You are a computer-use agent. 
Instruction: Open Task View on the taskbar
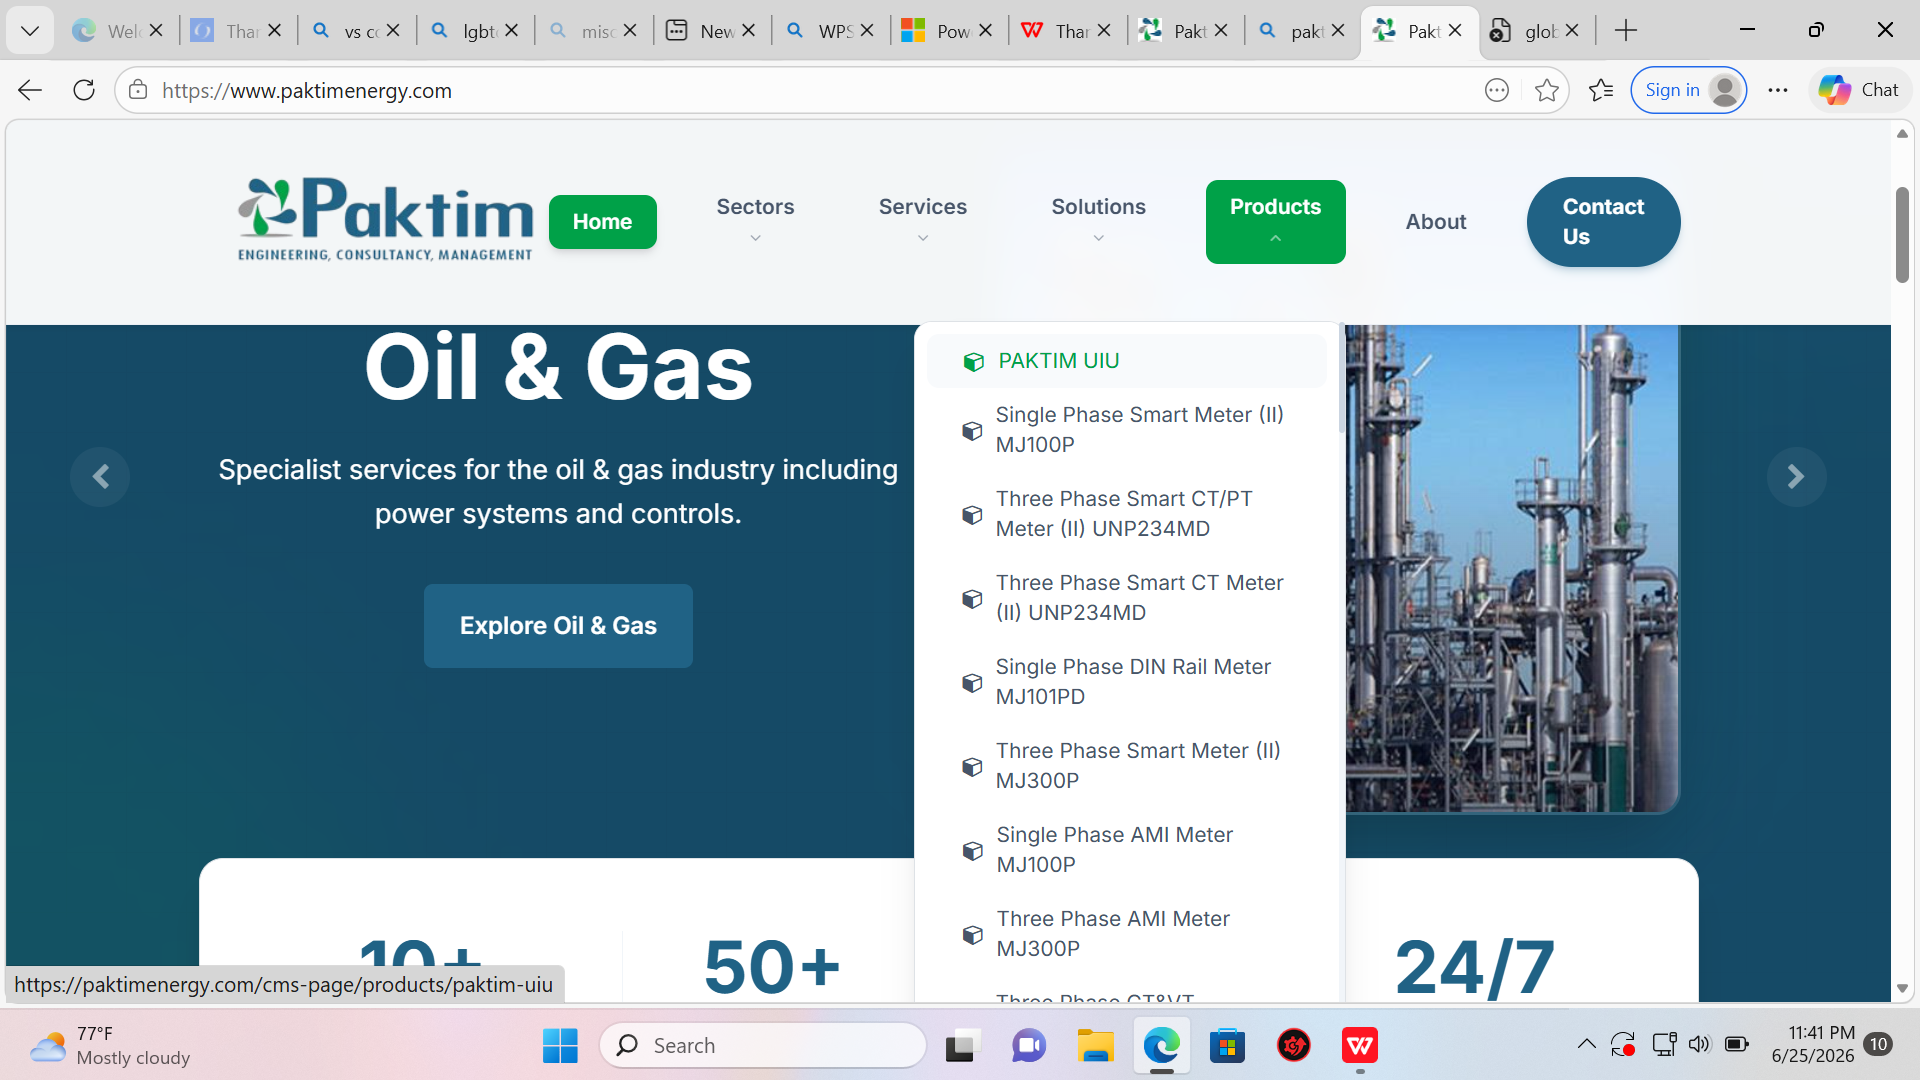pyautogui.click(x=961, y=1046)
